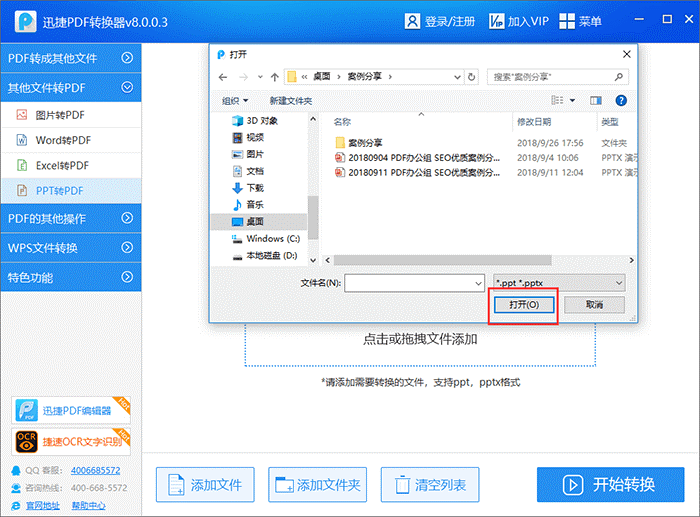Select Word转PDF in sidebar
Screen dimensions: 700x517
tap(71, 140)
